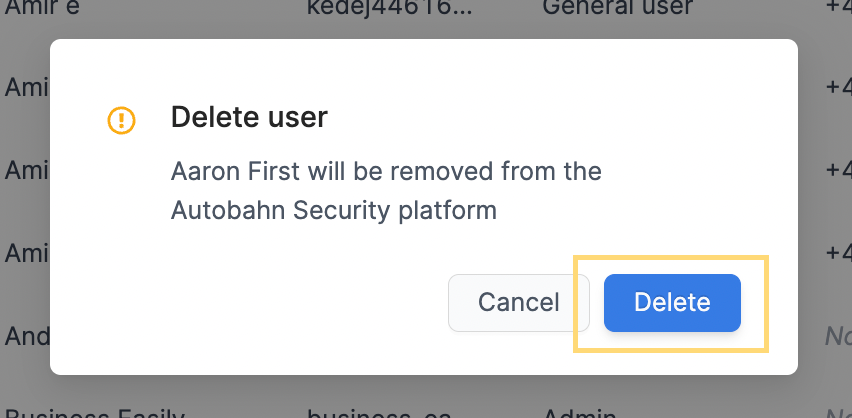Click the phone number beside 'General user'

click(x=838, y=8)
